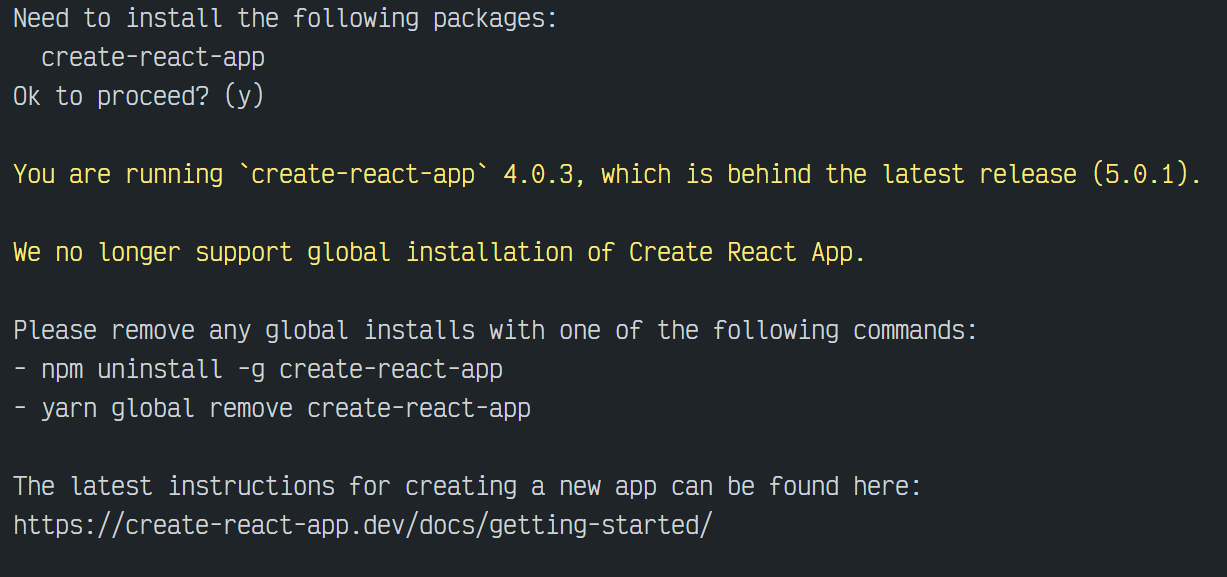Screen dimensions: 1227x577
Task: Click 'Please remove any global installs' line
Action: click(495, 330)
